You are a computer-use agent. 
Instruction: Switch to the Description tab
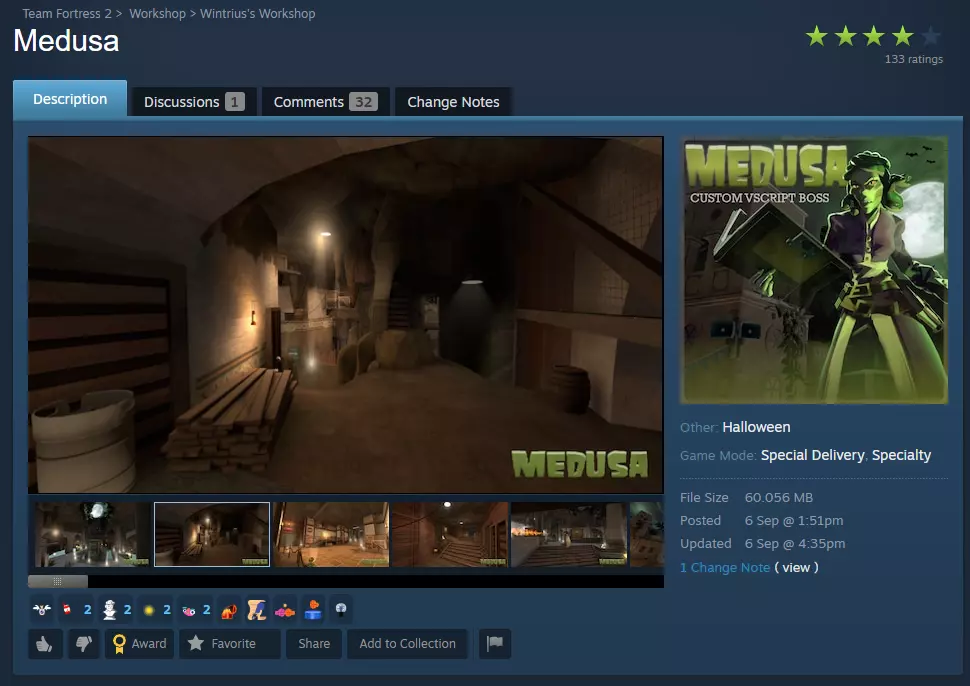tap(70, 99)
